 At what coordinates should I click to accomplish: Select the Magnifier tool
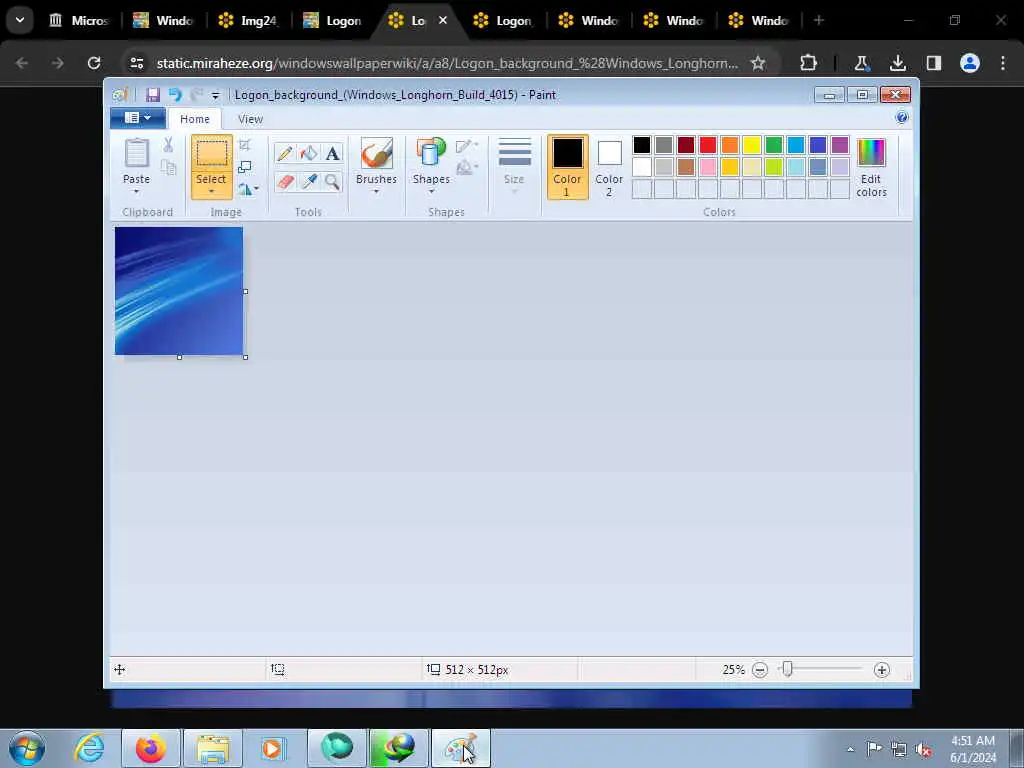tap(332, 181)
